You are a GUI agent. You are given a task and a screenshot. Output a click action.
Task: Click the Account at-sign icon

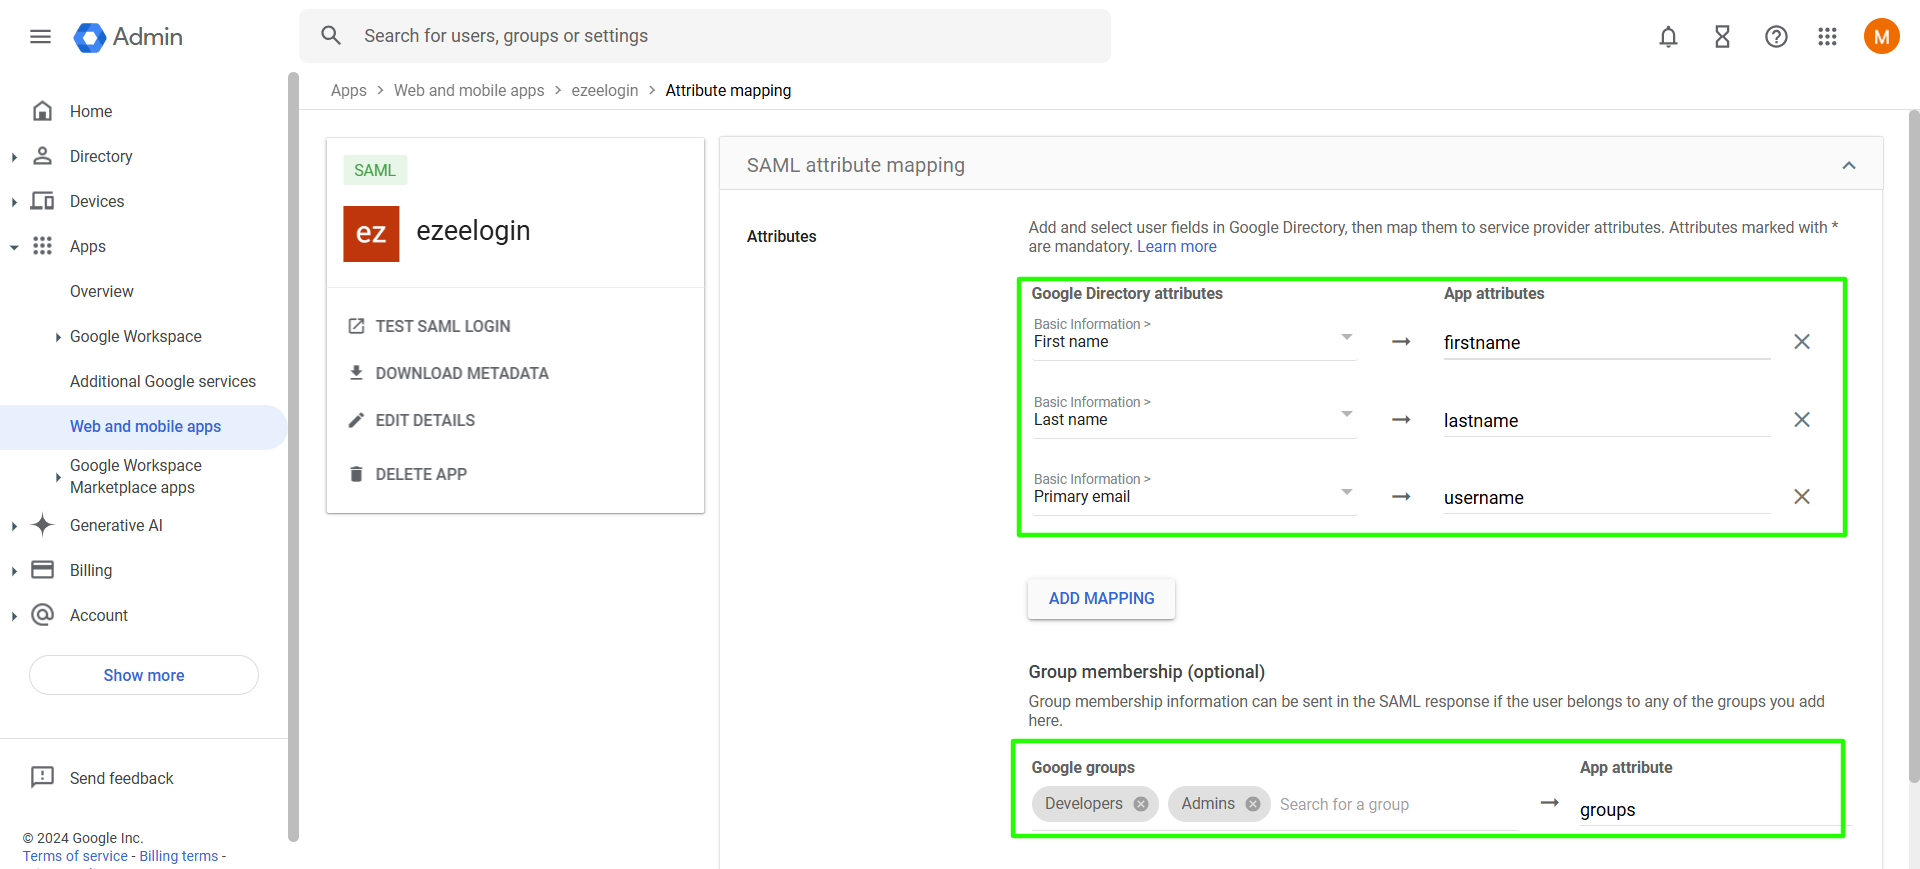click(42, 615)
